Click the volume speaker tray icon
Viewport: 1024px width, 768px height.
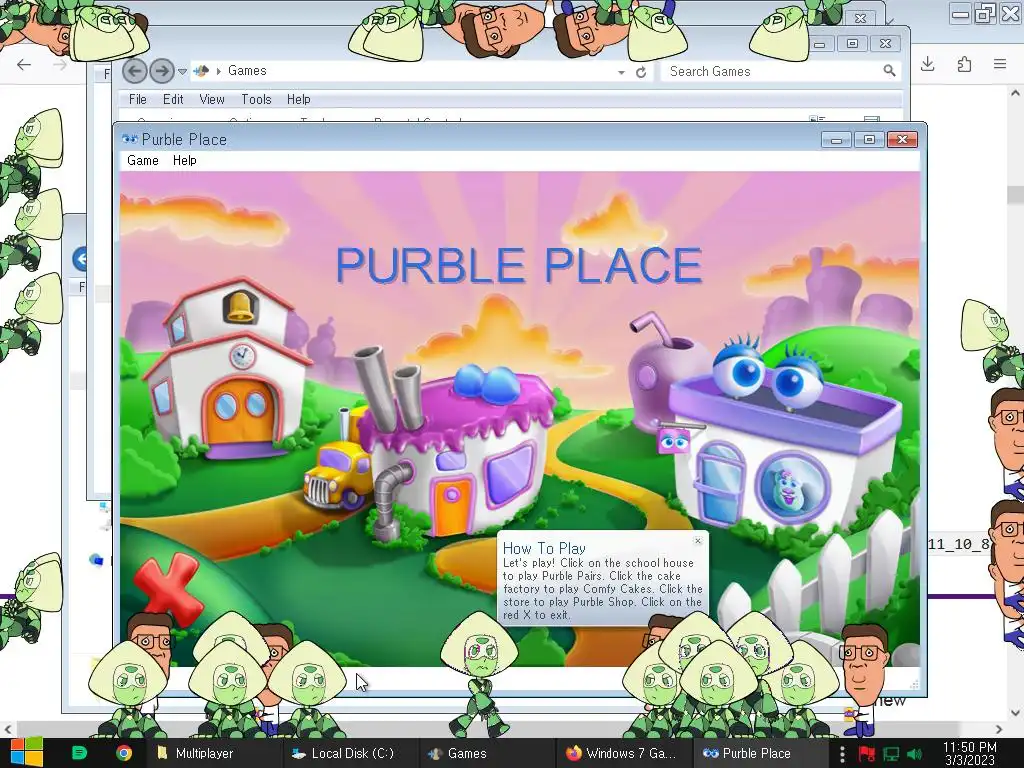(x=915, y=754)
